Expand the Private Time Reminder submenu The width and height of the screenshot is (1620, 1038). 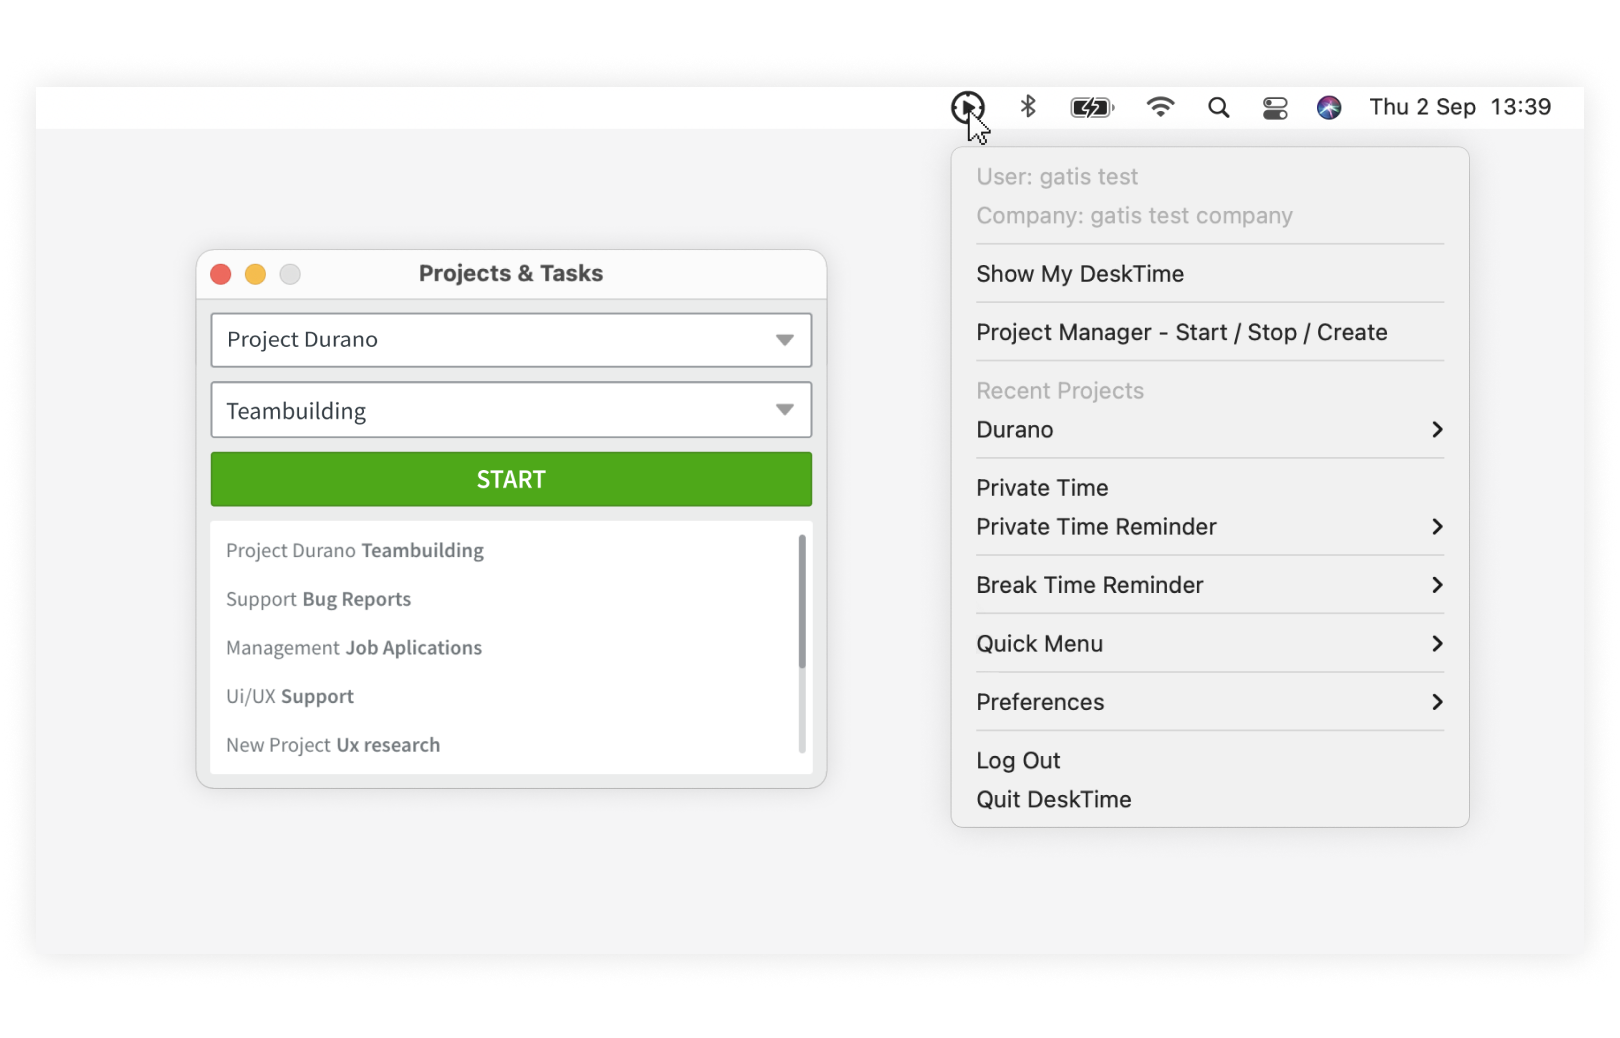(x=1438, y=527)
